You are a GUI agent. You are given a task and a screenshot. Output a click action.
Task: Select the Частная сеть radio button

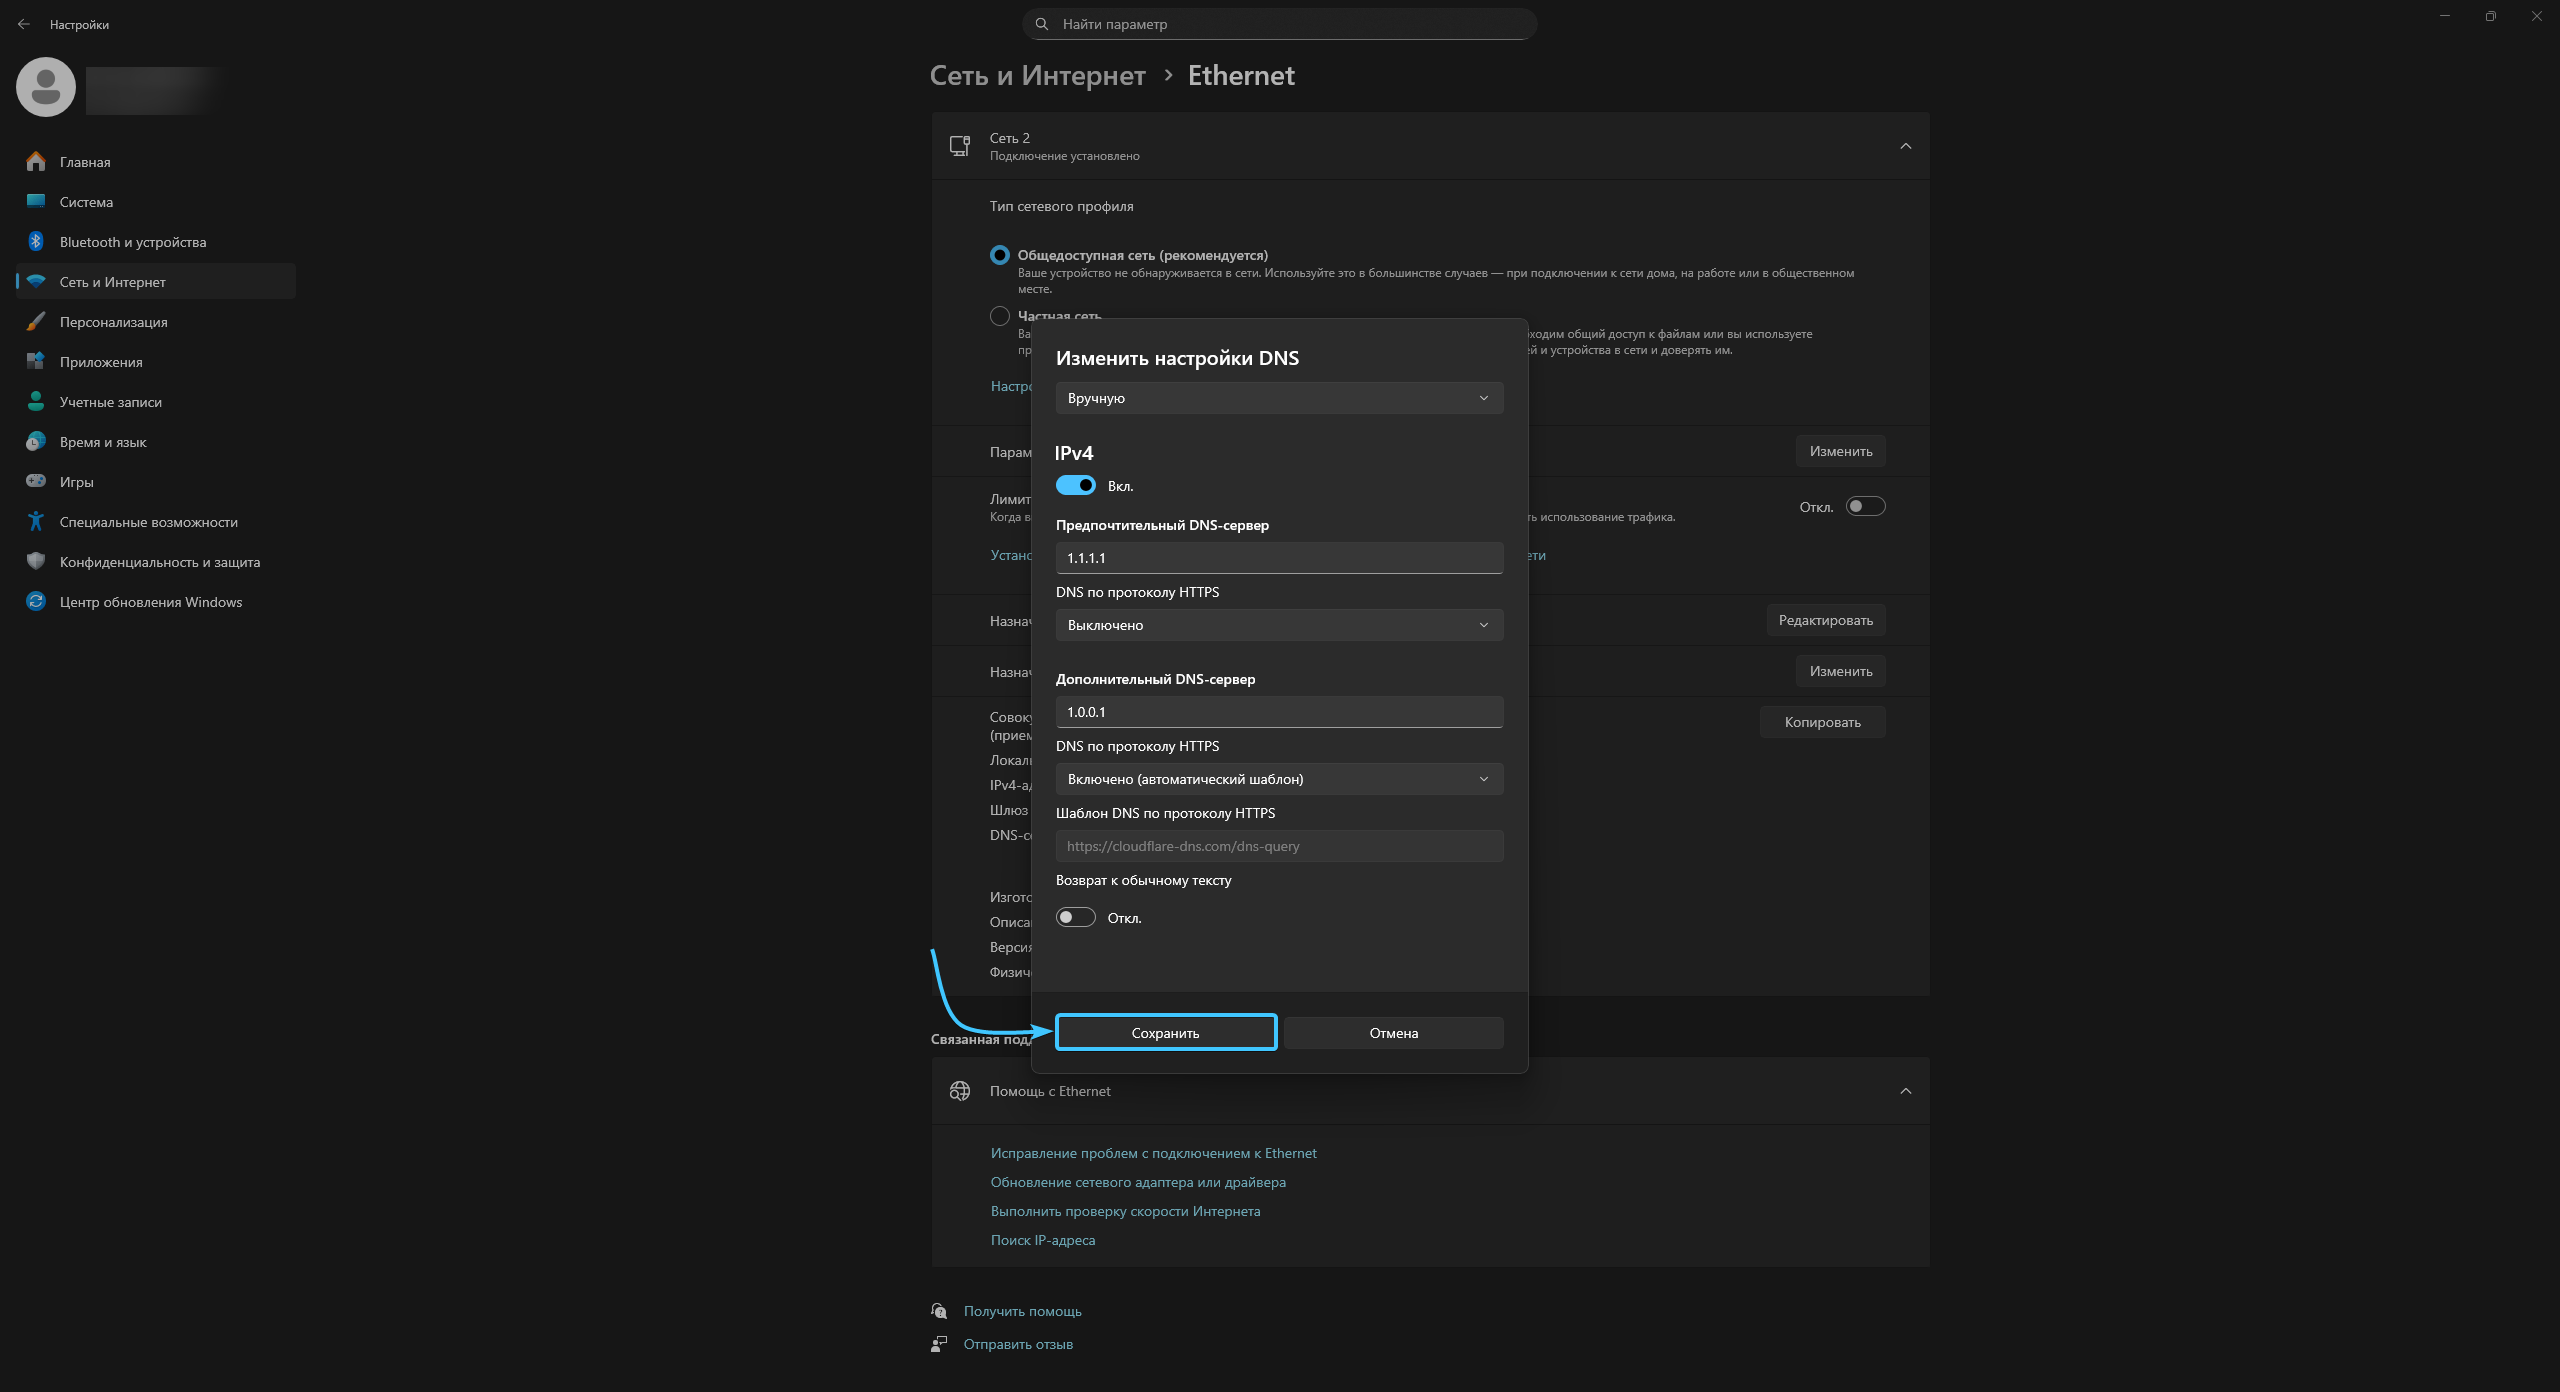(x=999, y=316)
